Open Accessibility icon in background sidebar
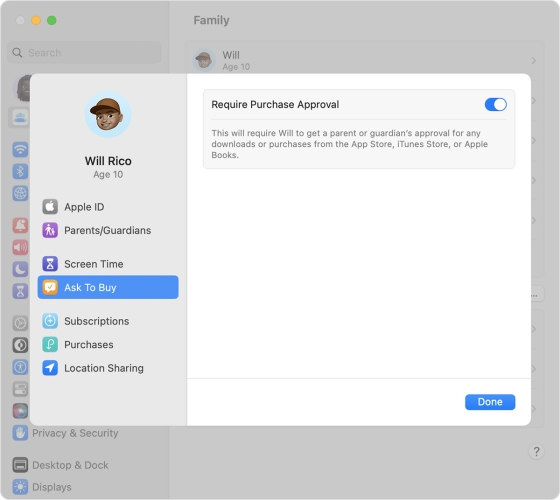The width and height of the screenshot is (560, 500). [20, 367]
